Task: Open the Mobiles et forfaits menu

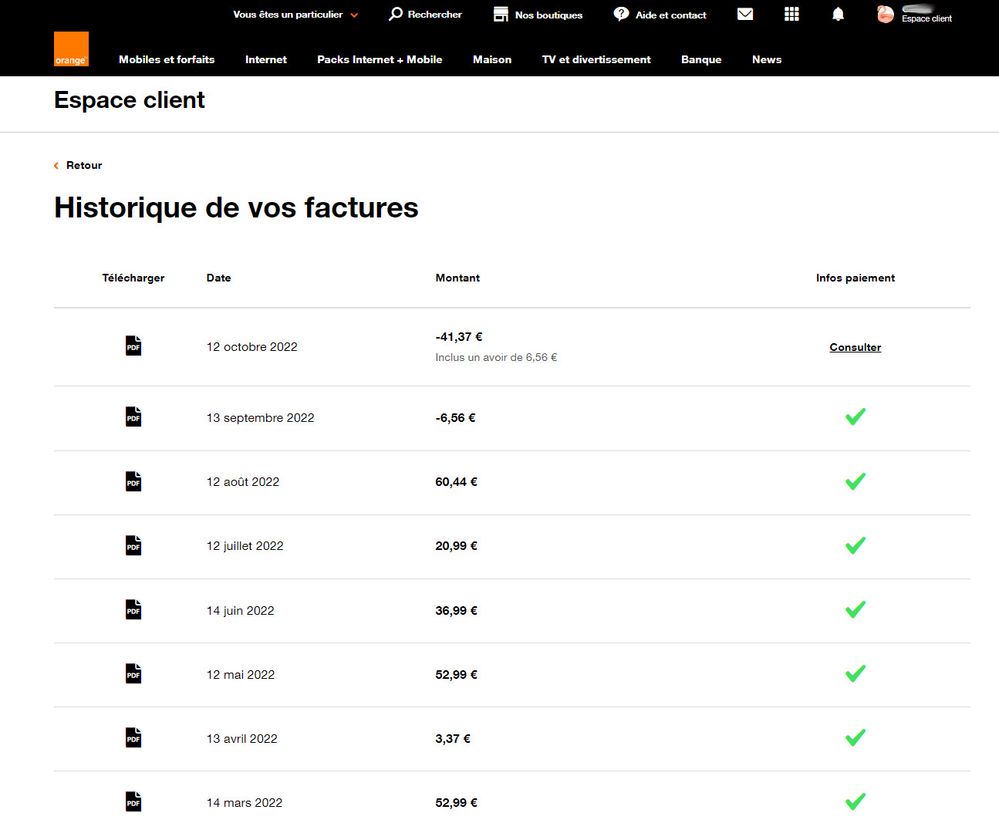Action: [x=166, y=60]
